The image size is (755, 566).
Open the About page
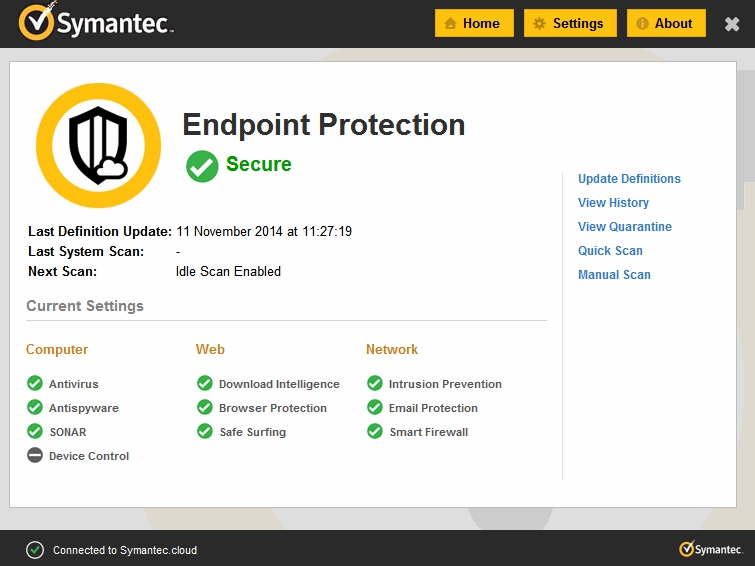click(666, 23)
